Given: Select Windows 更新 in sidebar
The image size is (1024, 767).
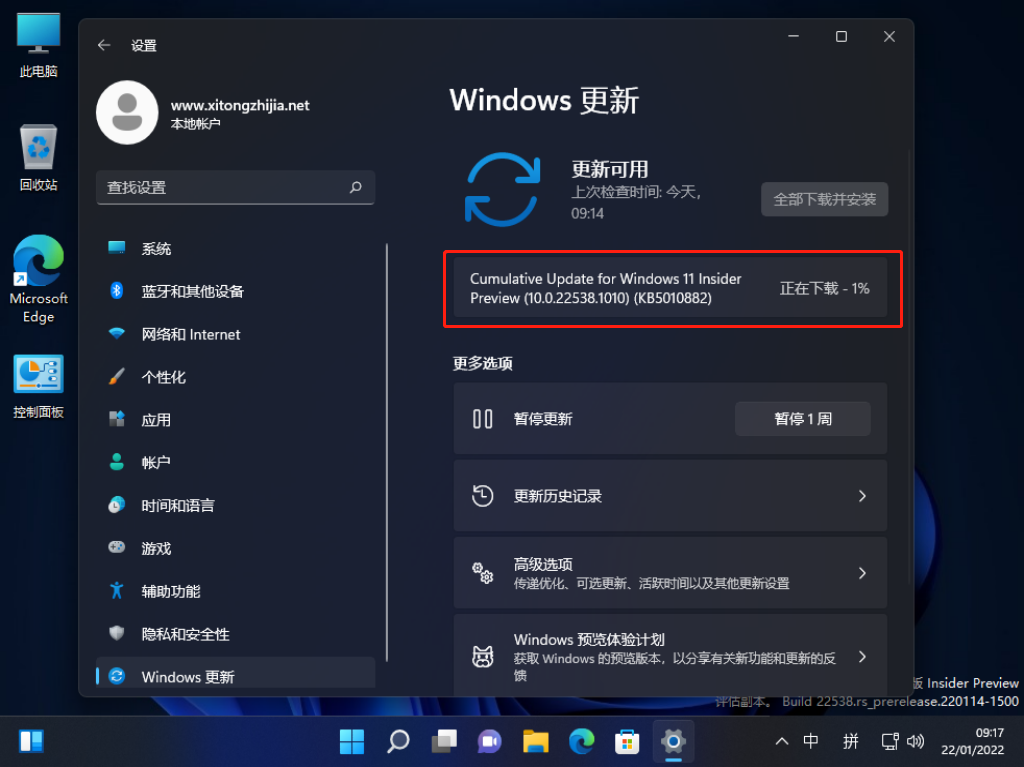Looking at the screenshot, I should 236,675.
